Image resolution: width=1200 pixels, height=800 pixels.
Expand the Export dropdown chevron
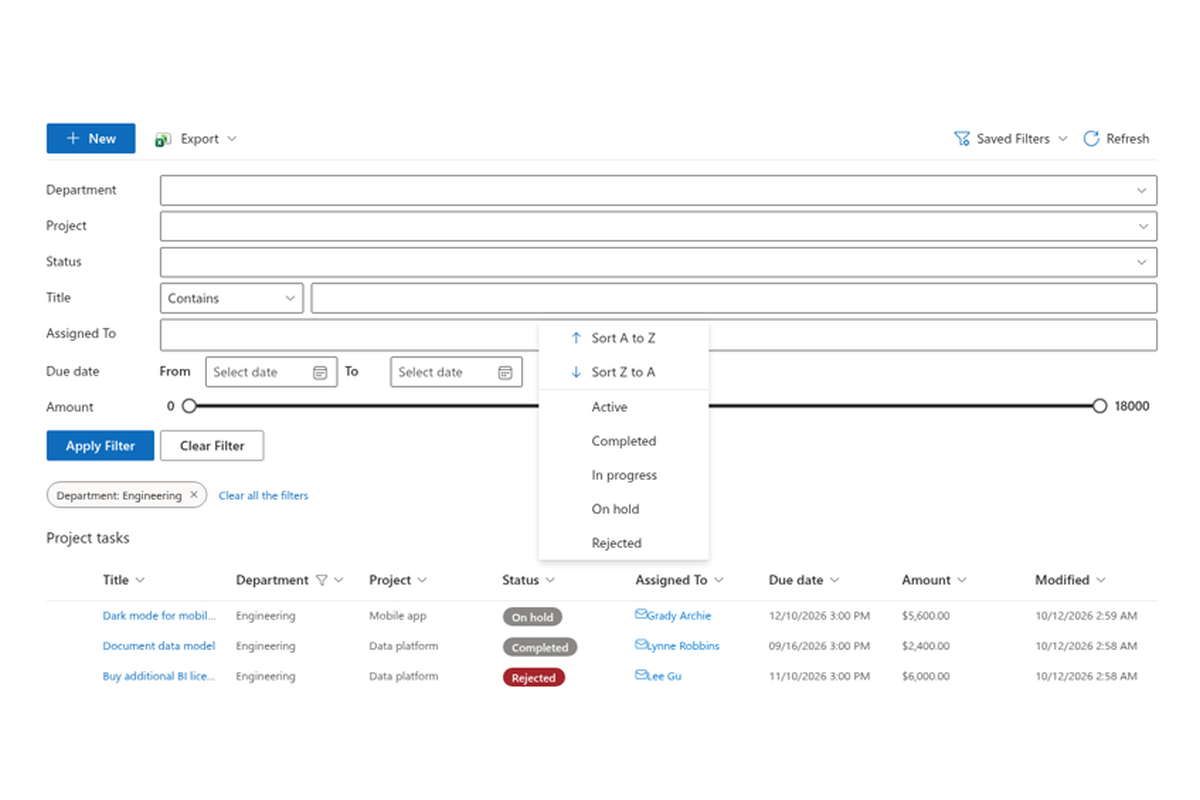[x=232, y=139]
